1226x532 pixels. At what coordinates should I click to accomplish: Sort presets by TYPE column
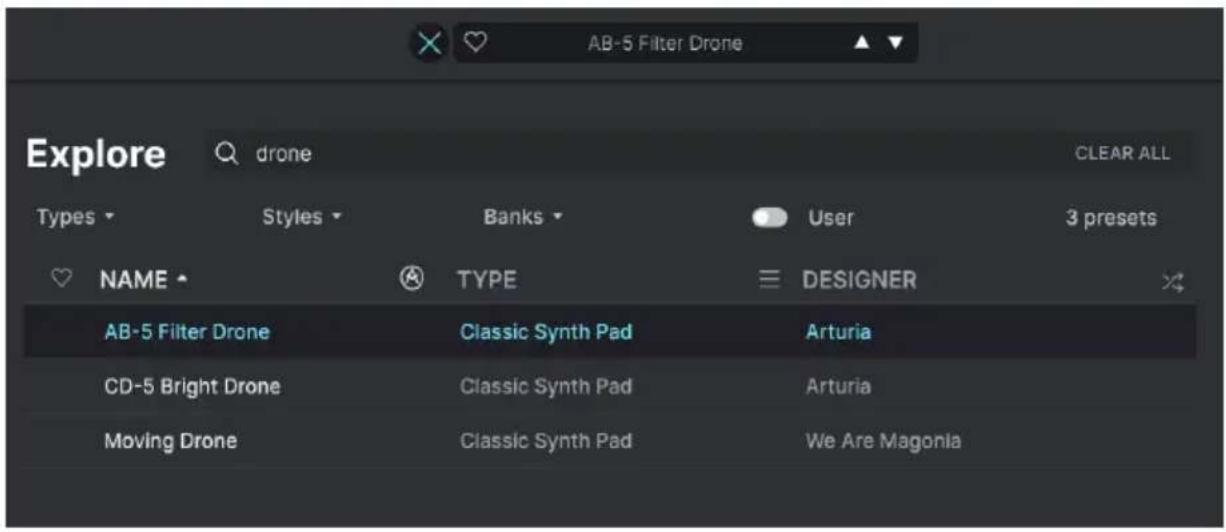(x=487, y=282)
